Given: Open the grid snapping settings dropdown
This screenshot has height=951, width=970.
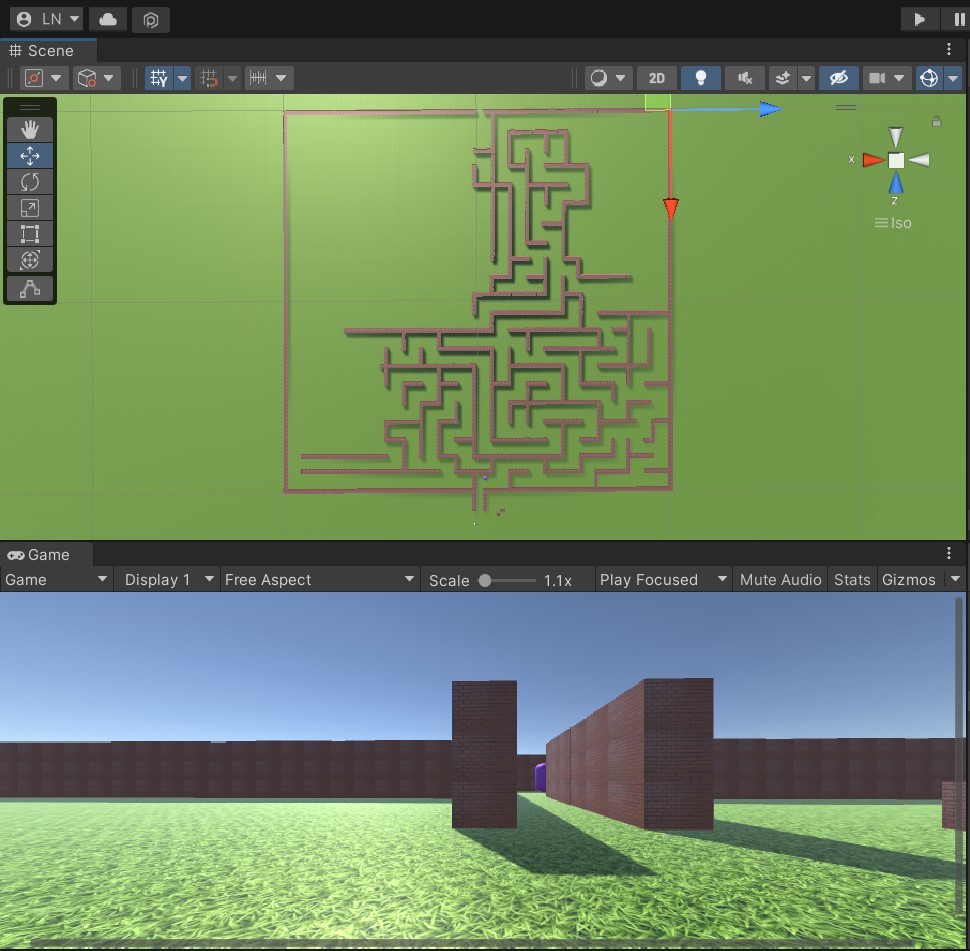Looking at the screenshot, I should (233, 78).
